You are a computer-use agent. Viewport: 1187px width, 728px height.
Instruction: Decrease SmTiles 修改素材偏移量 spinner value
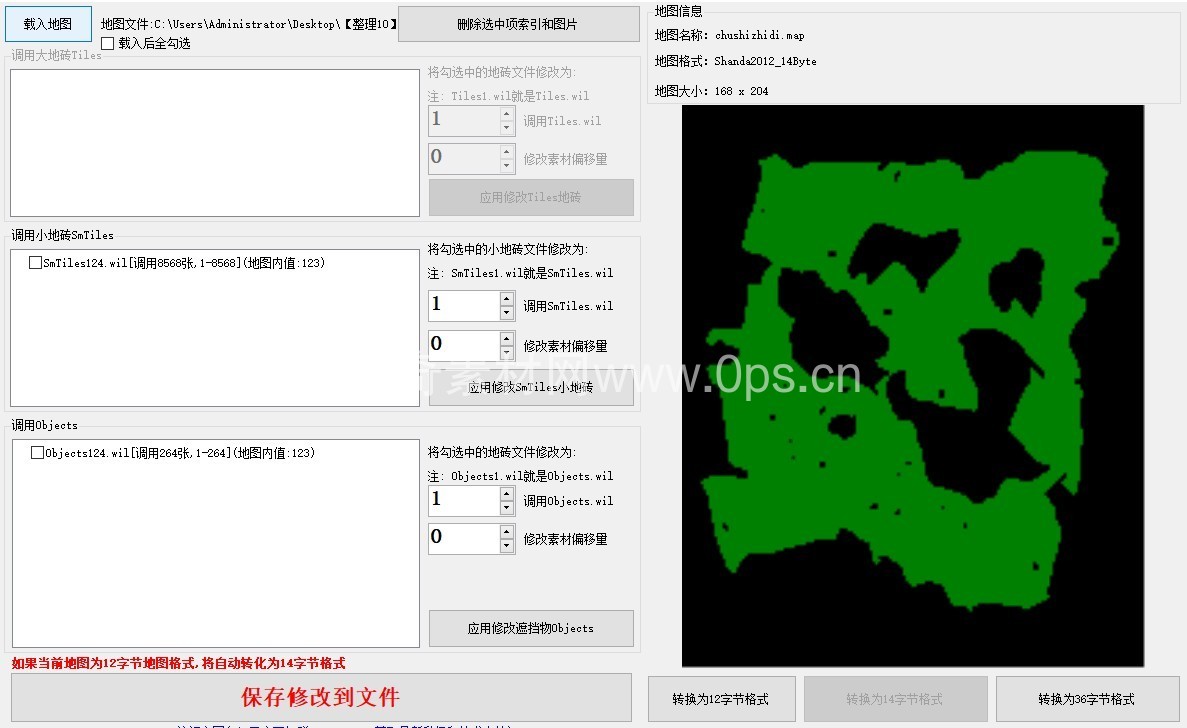(x=507, y=352)
